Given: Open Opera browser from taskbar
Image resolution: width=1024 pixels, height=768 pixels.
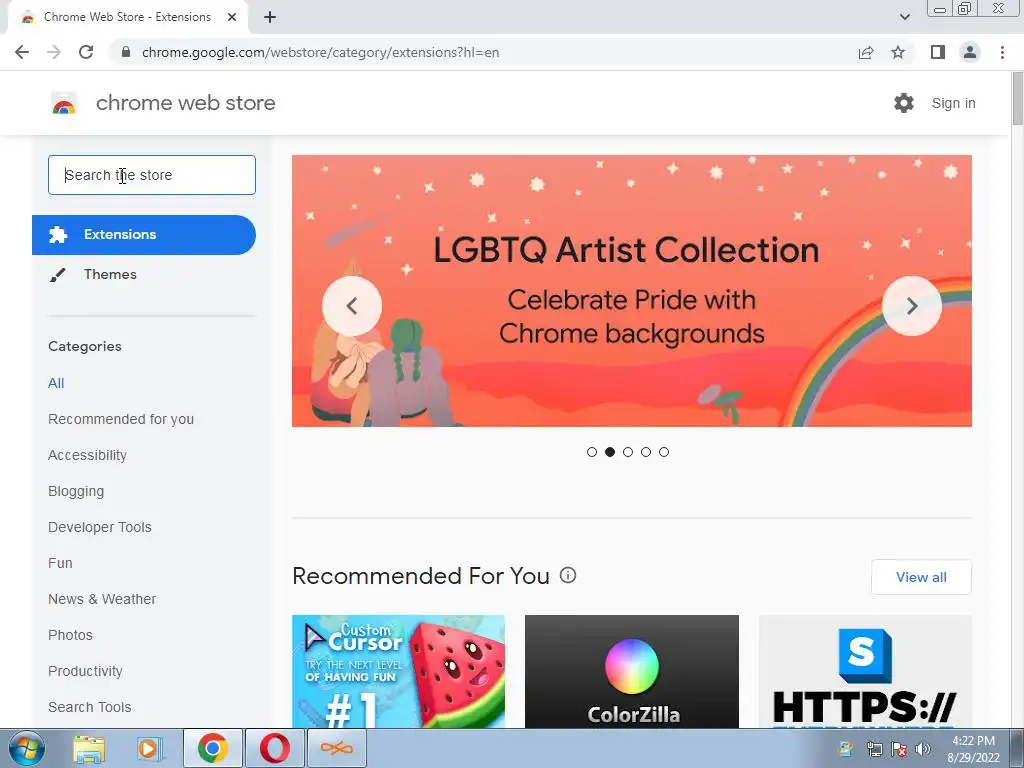Looking at the screenshot, I should (x=274, y=748).
